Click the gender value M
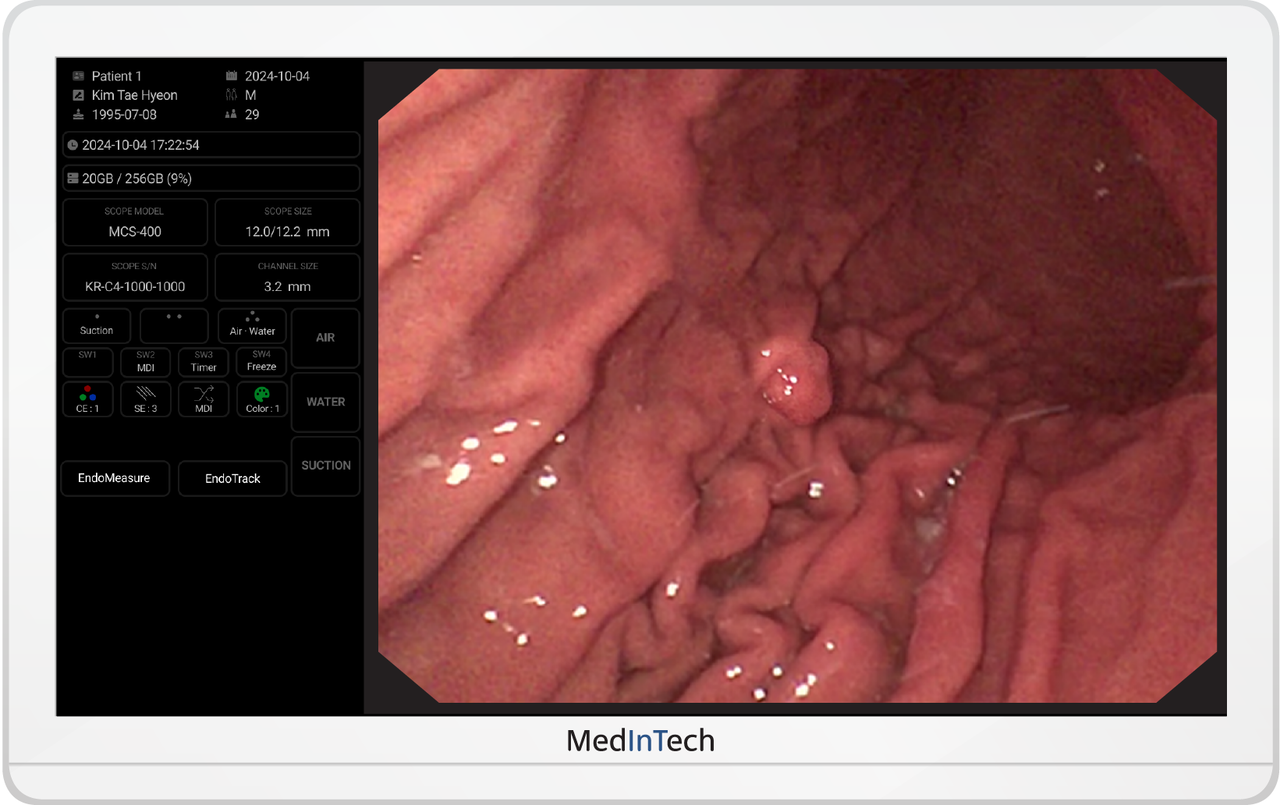1280x805 pixels. point(251,95)
